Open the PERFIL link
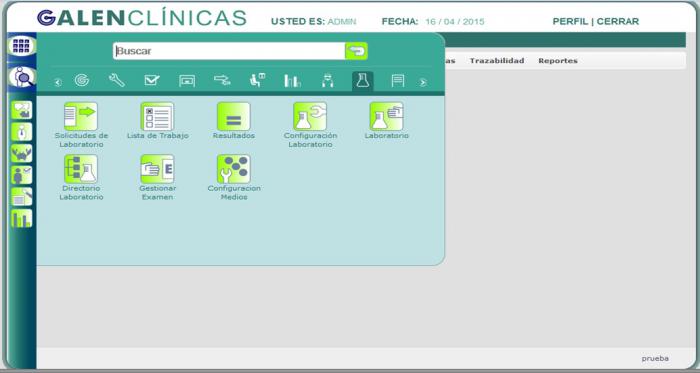Image resolution: width=700 pixels, height=373 pixels. click(x=570, y=21)
